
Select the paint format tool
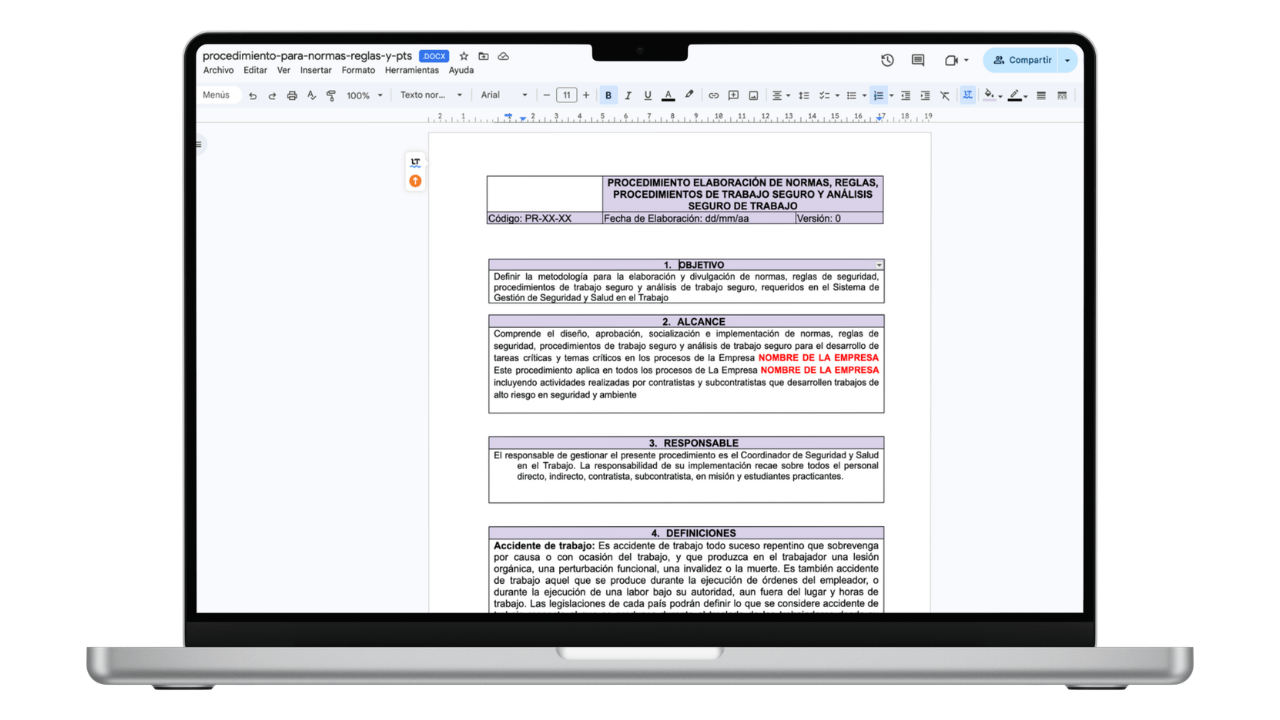tap(331, 95)
